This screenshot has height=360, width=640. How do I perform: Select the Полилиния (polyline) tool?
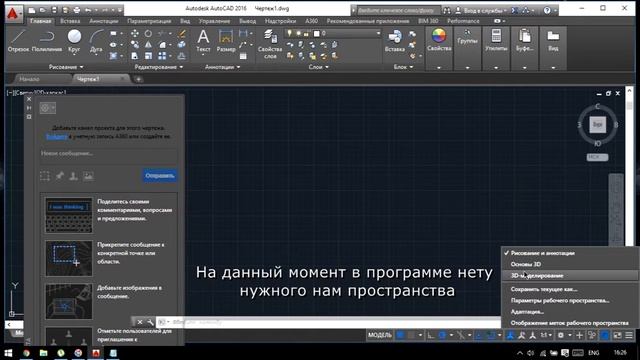coord(47,41)
